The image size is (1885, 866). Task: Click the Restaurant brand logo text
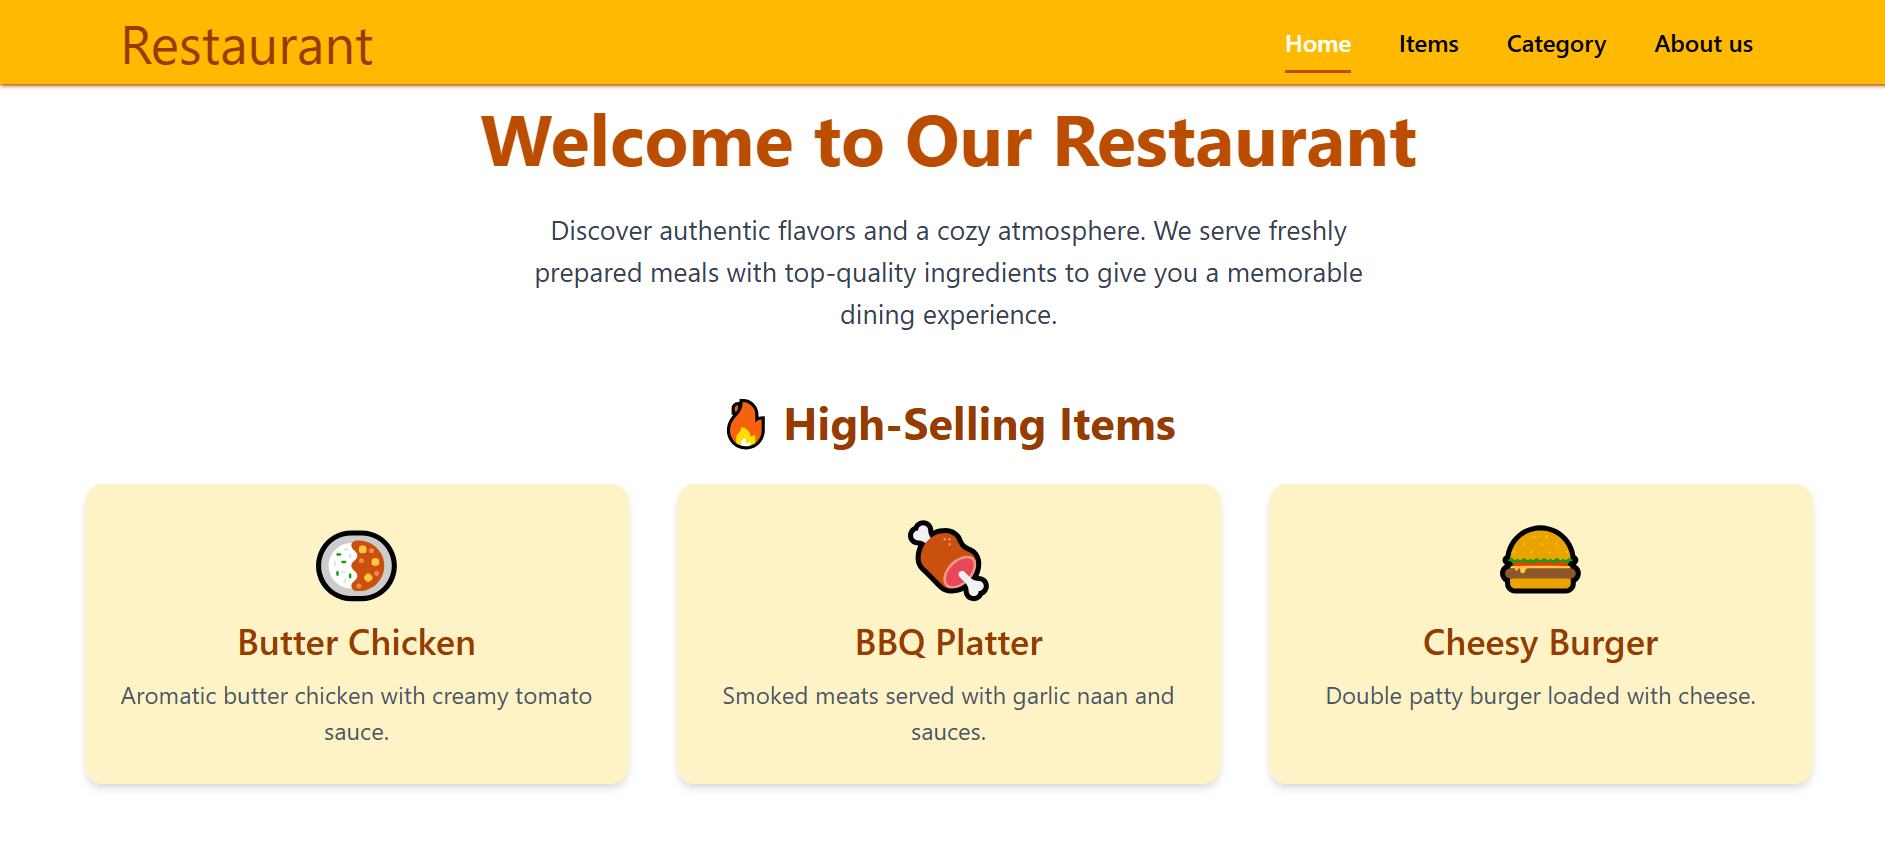tap(247, 46)
